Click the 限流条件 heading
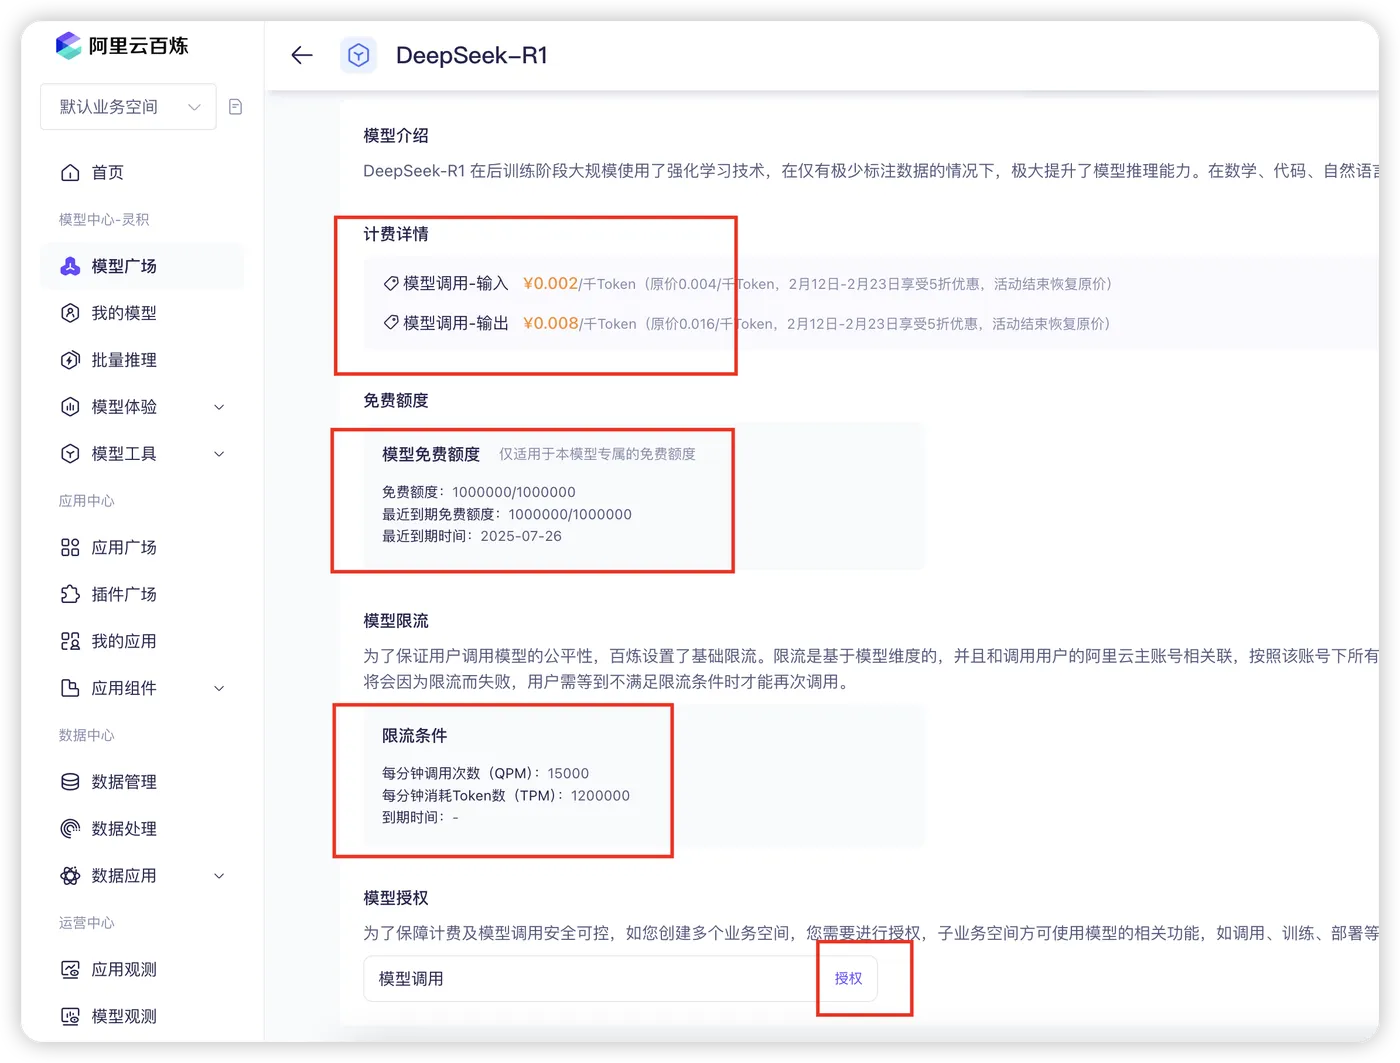This screenshot has height=1063, width=1400. [415, 735]
